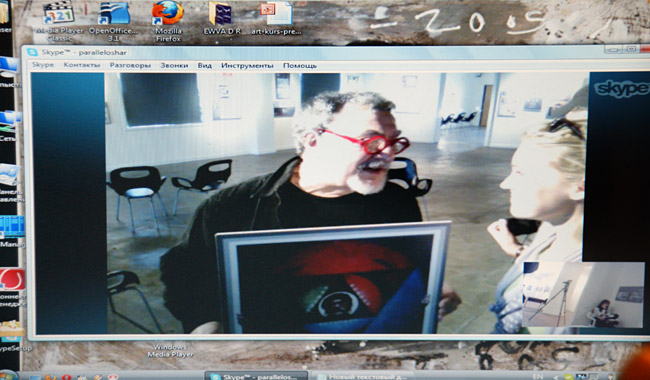Click the main Skype video call feed
The image size is (650, 380).
[x=346, y=203]
